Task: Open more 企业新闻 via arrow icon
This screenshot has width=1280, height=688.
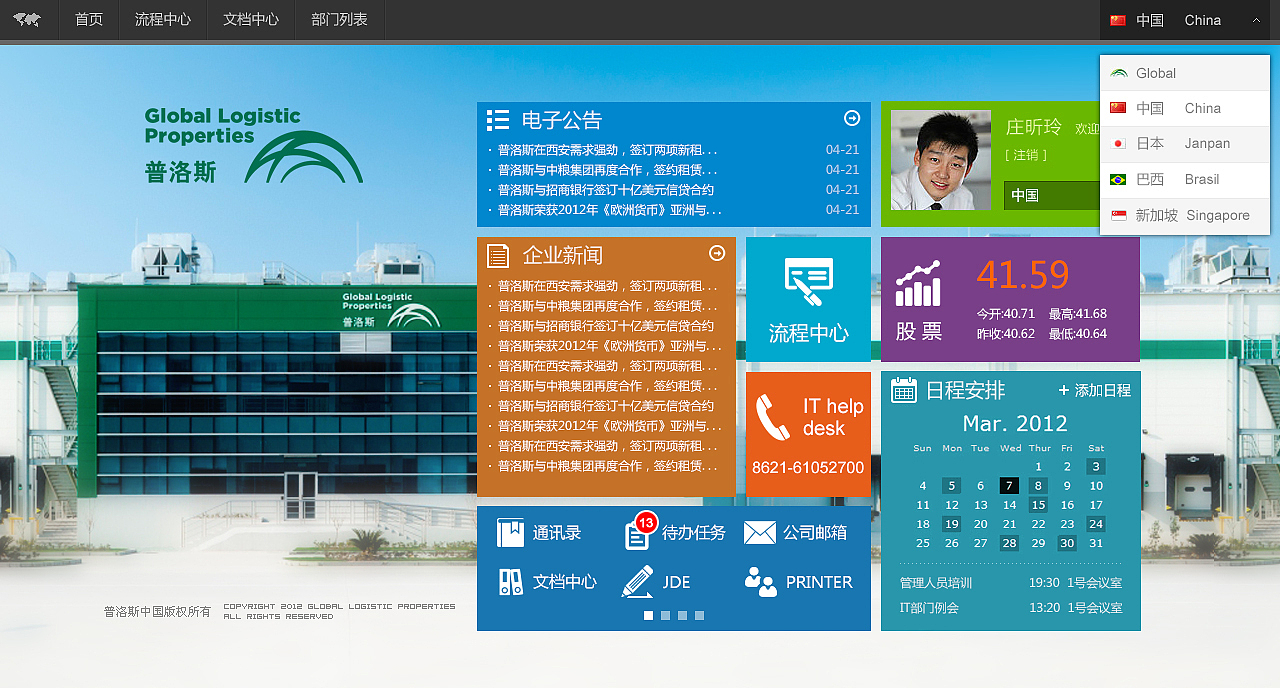Action: (x=717, y=253)
